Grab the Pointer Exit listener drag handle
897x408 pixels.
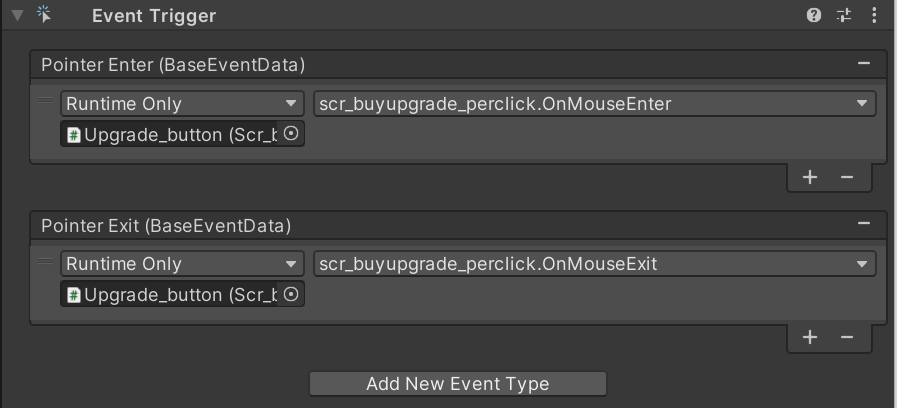tap(45, 262)
